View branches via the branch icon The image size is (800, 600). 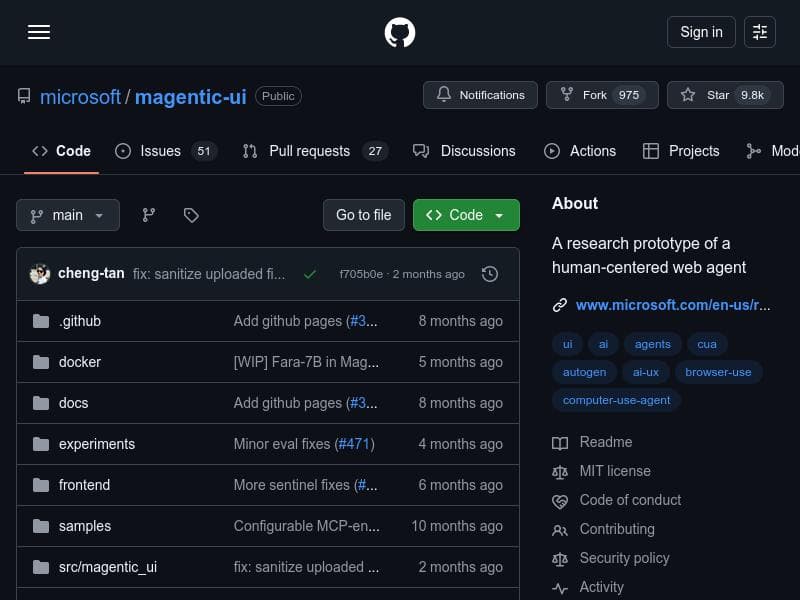click(x=148, y=215)
